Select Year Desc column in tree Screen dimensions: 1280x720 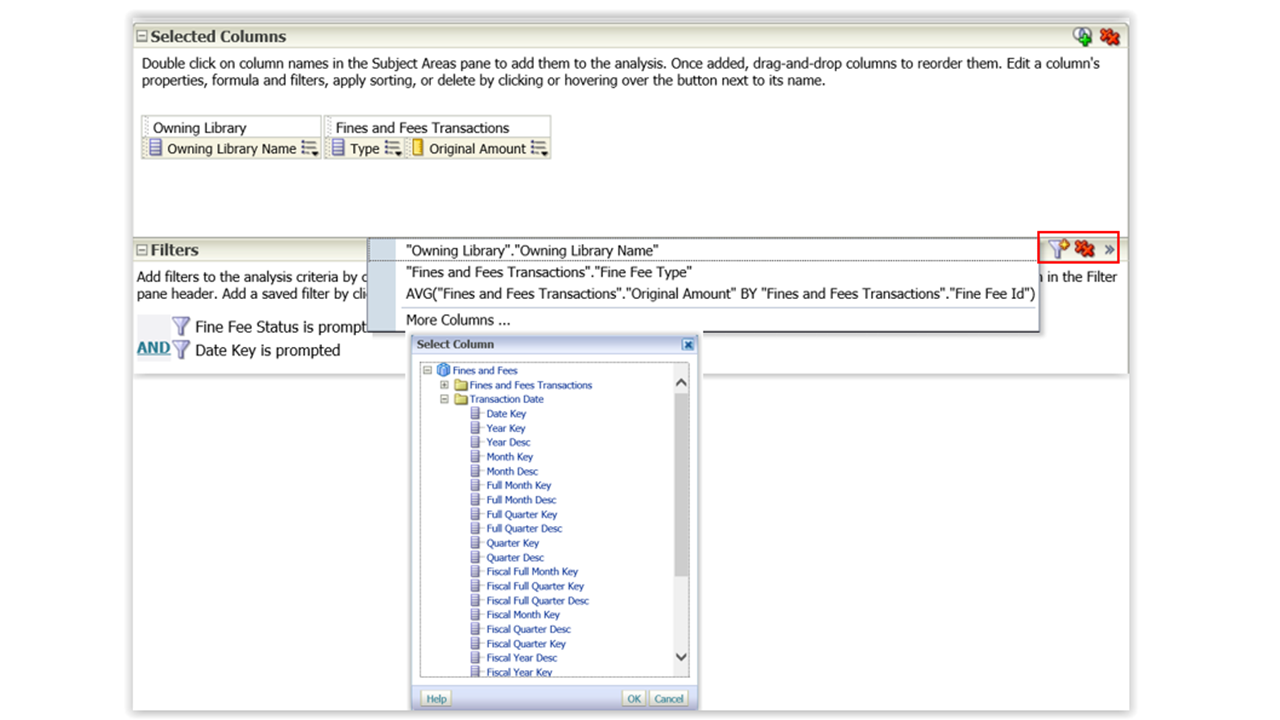508,442
